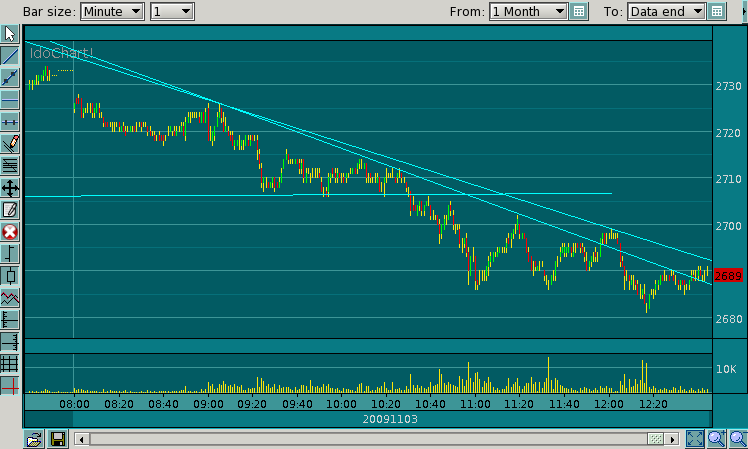Click the horizontal scrollbar thumb

(656, 439)
